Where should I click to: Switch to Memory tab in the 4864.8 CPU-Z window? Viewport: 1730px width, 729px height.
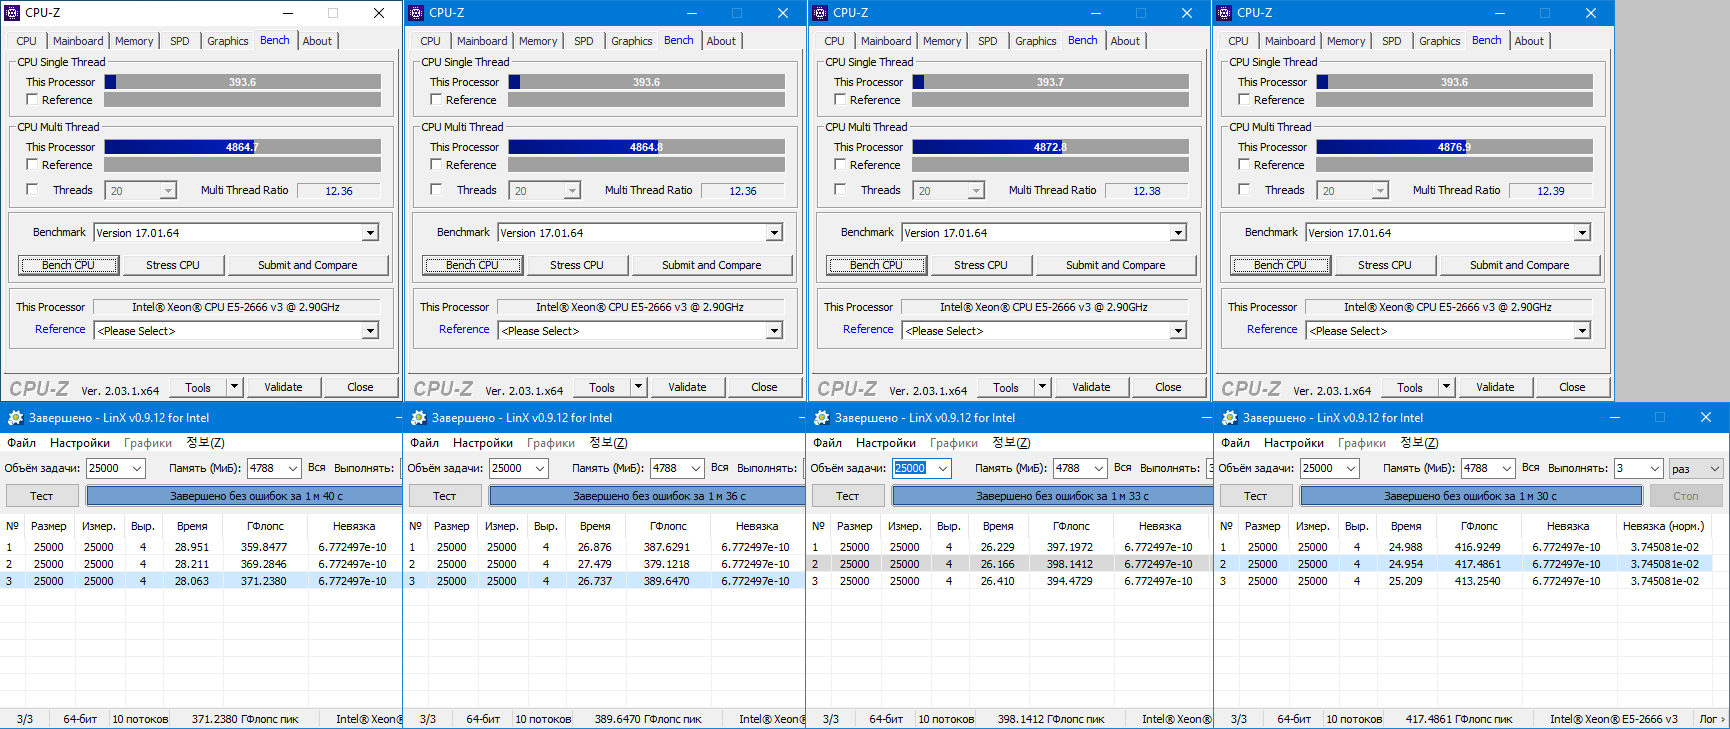[538, 41]
